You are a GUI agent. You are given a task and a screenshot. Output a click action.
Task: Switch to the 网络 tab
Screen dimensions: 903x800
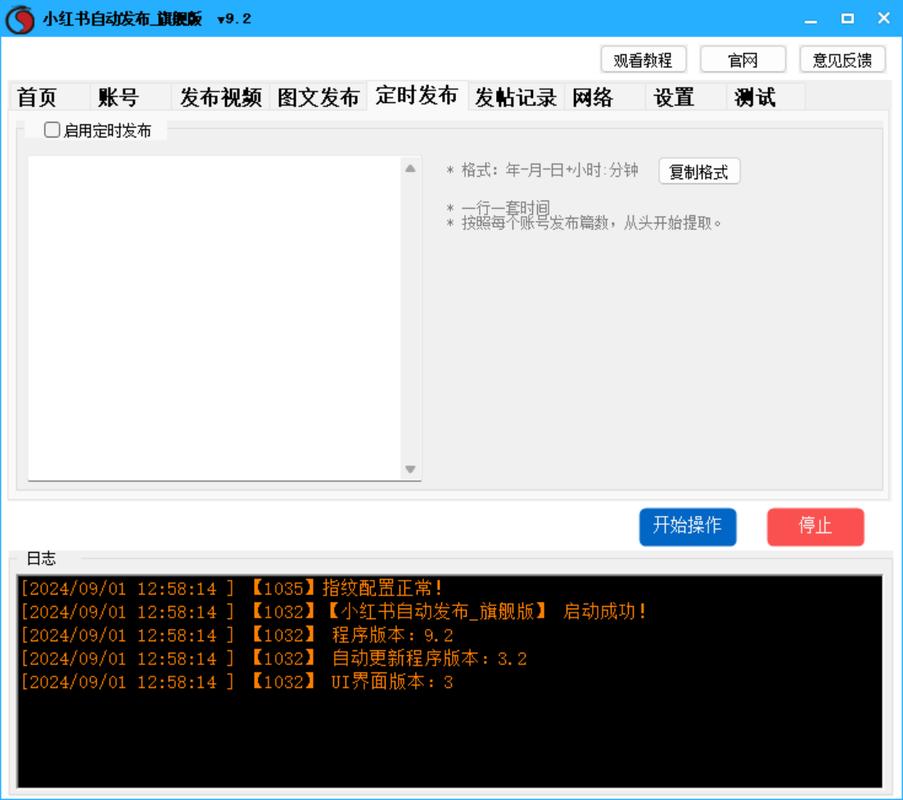[592, 97]
